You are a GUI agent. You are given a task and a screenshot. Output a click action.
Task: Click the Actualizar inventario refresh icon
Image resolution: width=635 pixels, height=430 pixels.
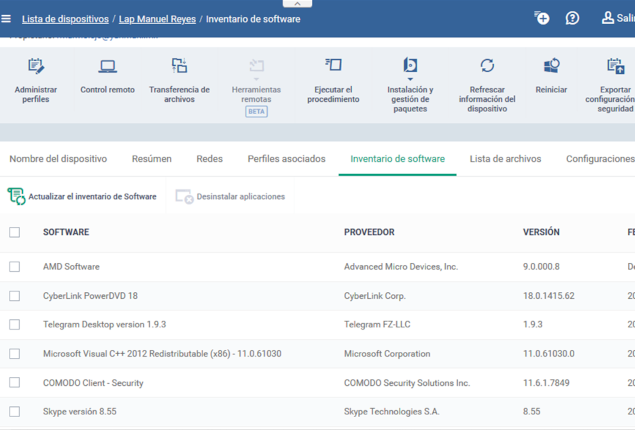16,196
